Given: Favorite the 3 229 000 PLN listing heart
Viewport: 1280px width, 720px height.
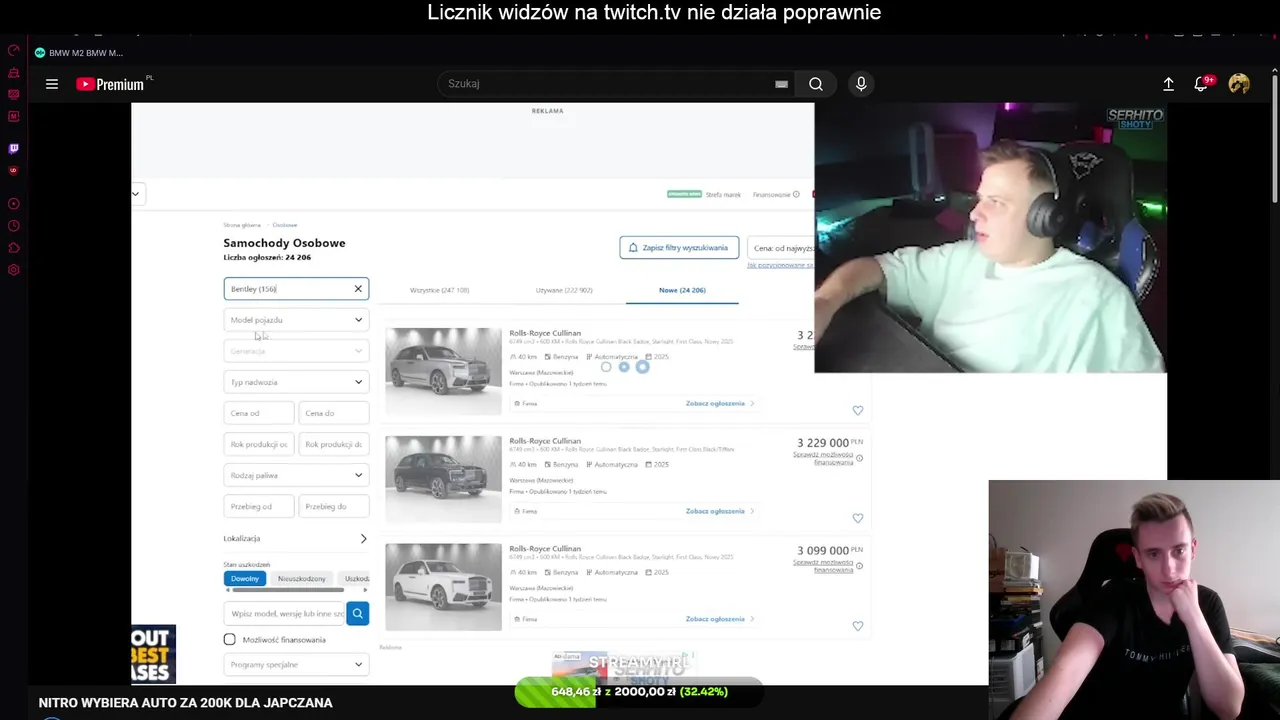Looking at the screenshot, I should coord(857,518).
